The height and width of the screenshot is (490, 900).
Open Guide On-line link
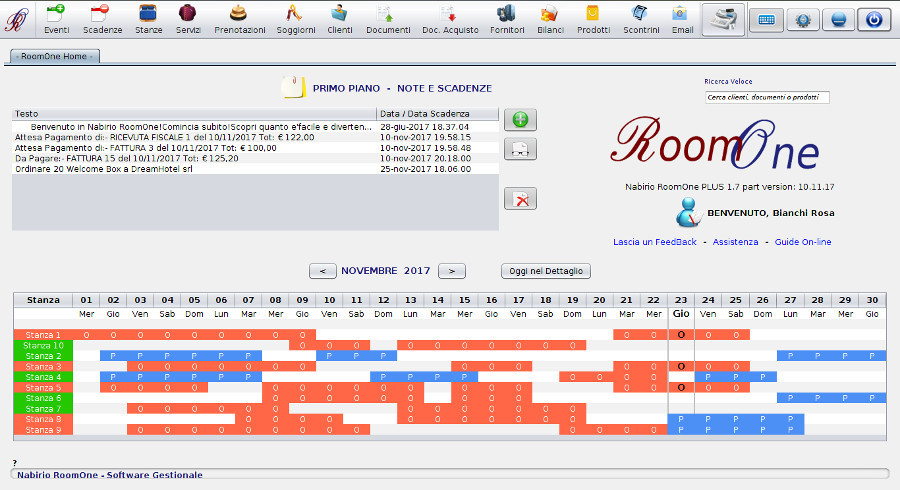(x=802, y=242)
